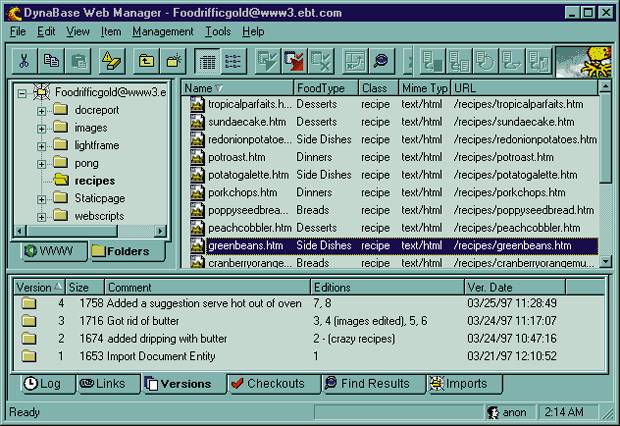Image resolution: width=620 pixels, height=426 pixels.
Task: Switch to the WWW tab
Action: pyautogui.click(x=53, y=251)
